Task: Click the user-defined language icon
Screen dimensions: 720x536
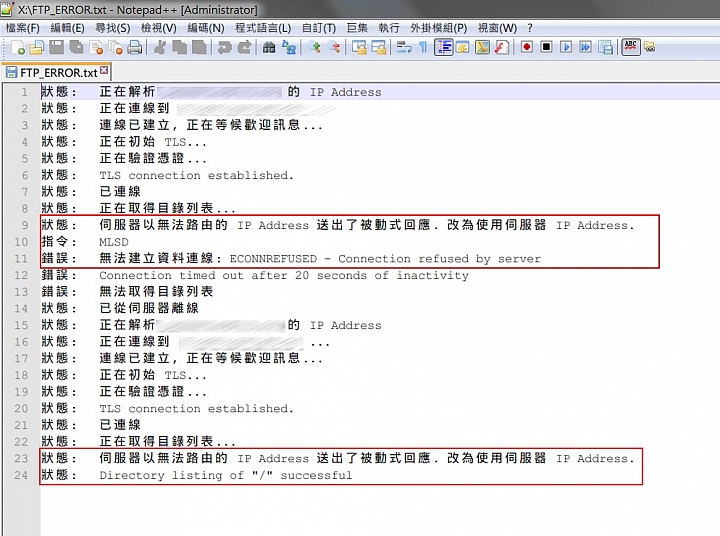Action: point(462,47)
